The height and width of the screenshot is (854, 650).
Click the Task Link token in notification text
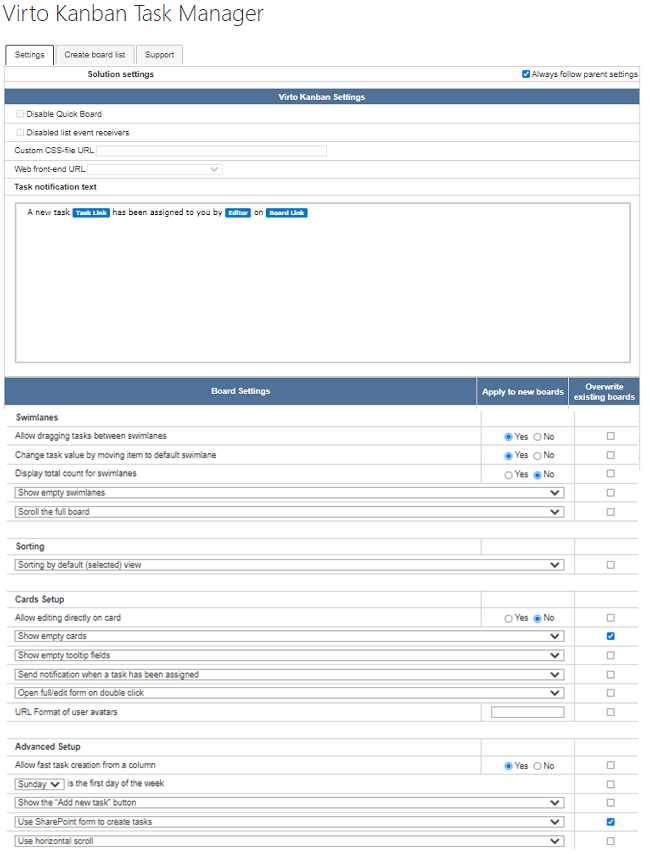pyautogui.click(x=92, y=212)
